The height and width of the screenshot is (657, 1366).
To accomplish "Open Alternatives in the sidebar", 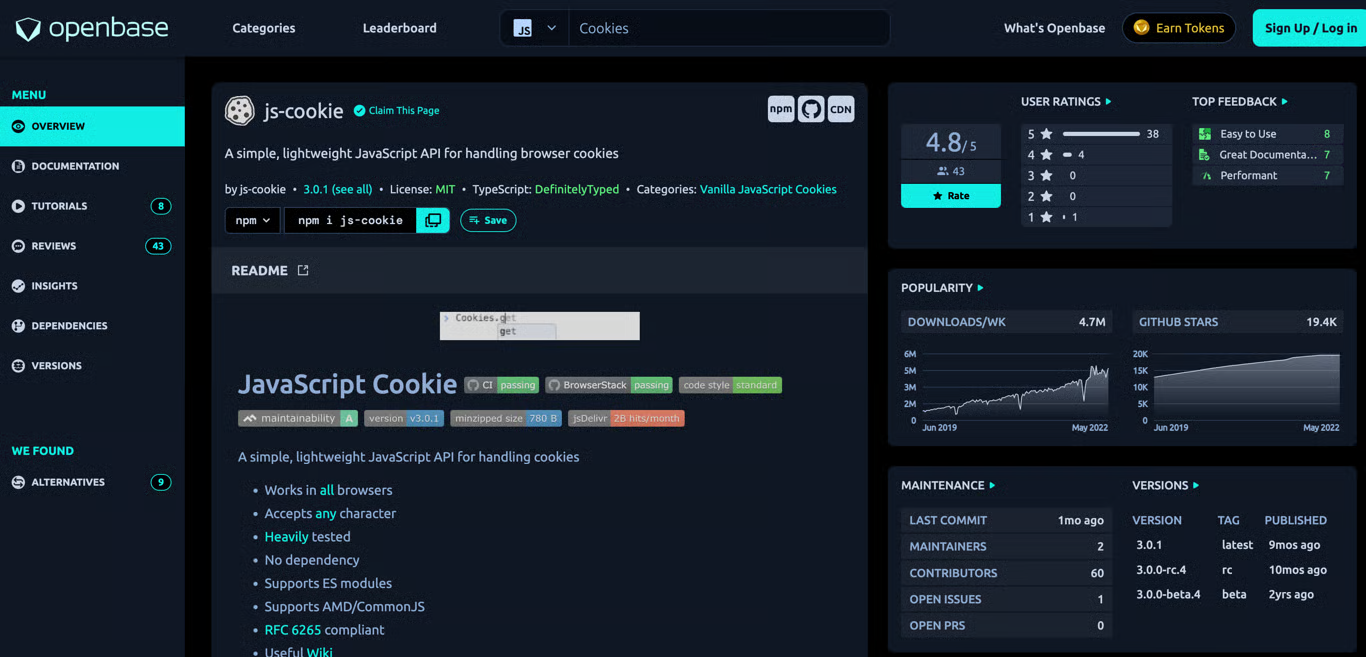I will pyautogui.click(x=92, y=482).
